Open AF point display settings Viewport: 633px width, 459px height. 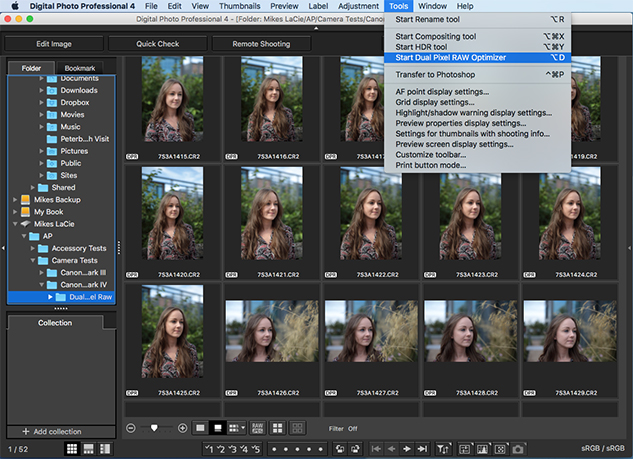point(478,92)
